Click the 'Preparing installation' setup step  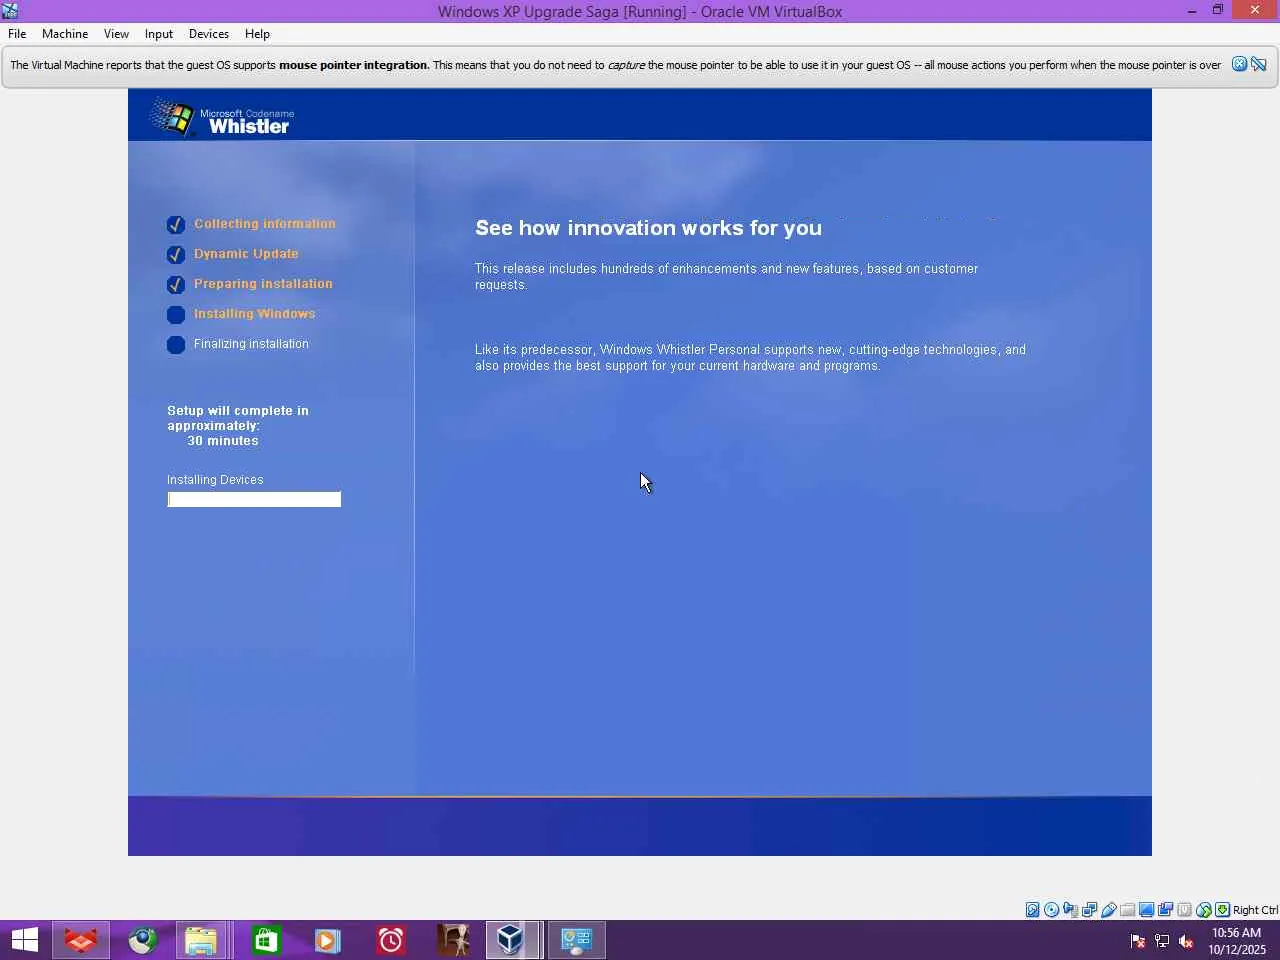click(x=263, y=284)
